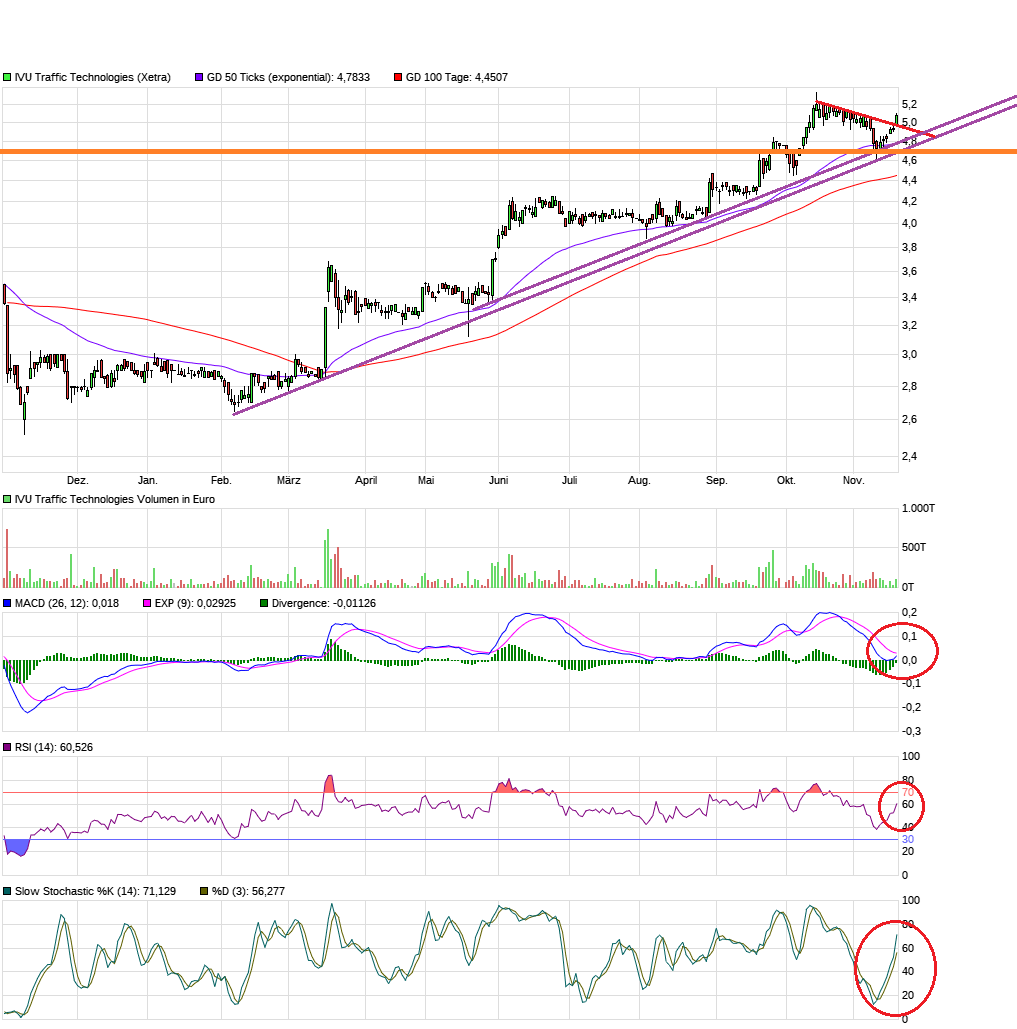The height and width of the screenshot is (1029, 1017).
Task: Click the -0,3 MACD axis value
Action: tap(911, 731)
